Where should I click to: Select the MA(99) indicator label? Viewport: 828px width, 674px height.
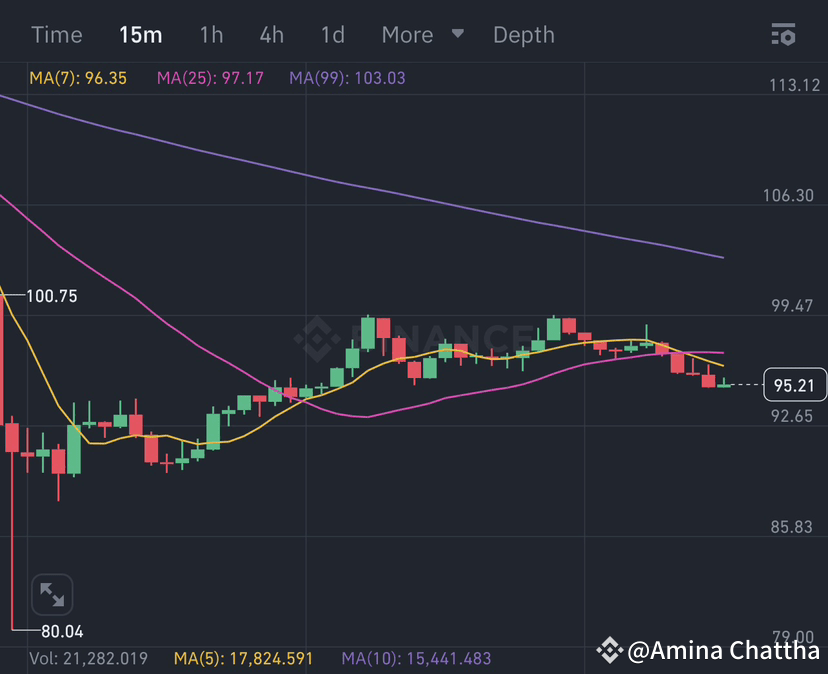tap(345, 77)
